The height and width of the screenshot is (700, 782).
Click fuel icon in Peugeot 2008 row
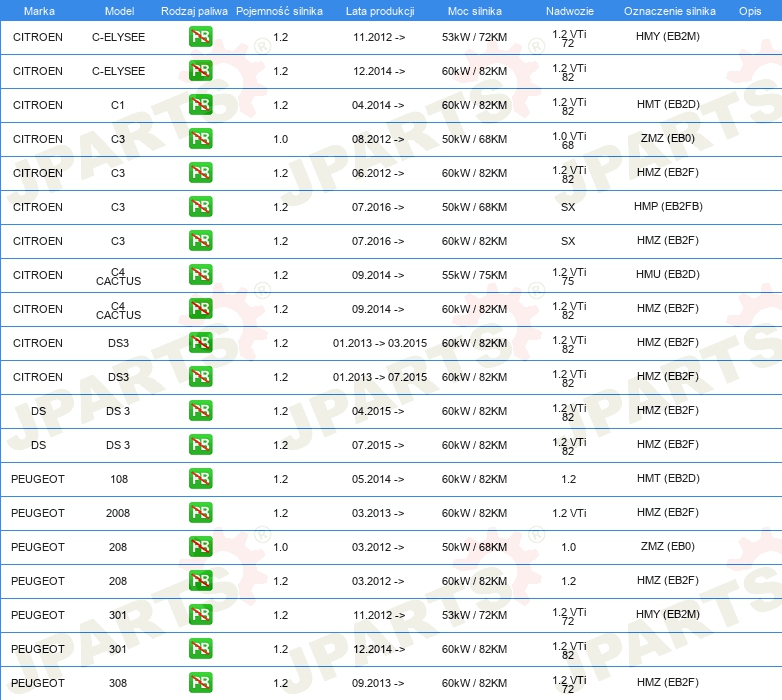200,513
